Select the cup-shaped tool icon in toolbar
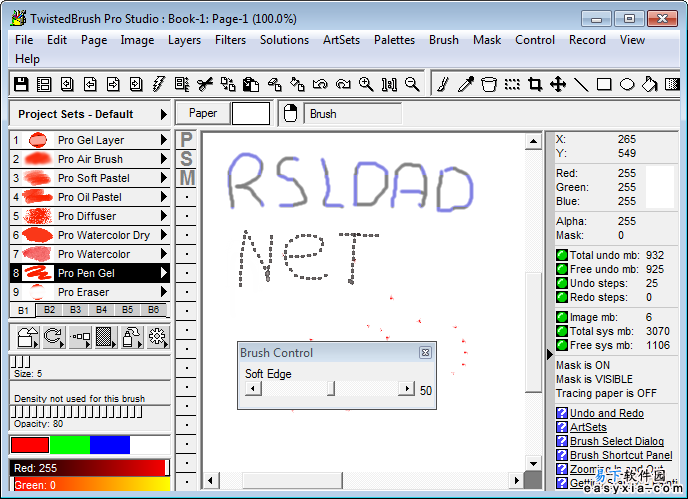 pyautogui.click(x=489, y=84)
